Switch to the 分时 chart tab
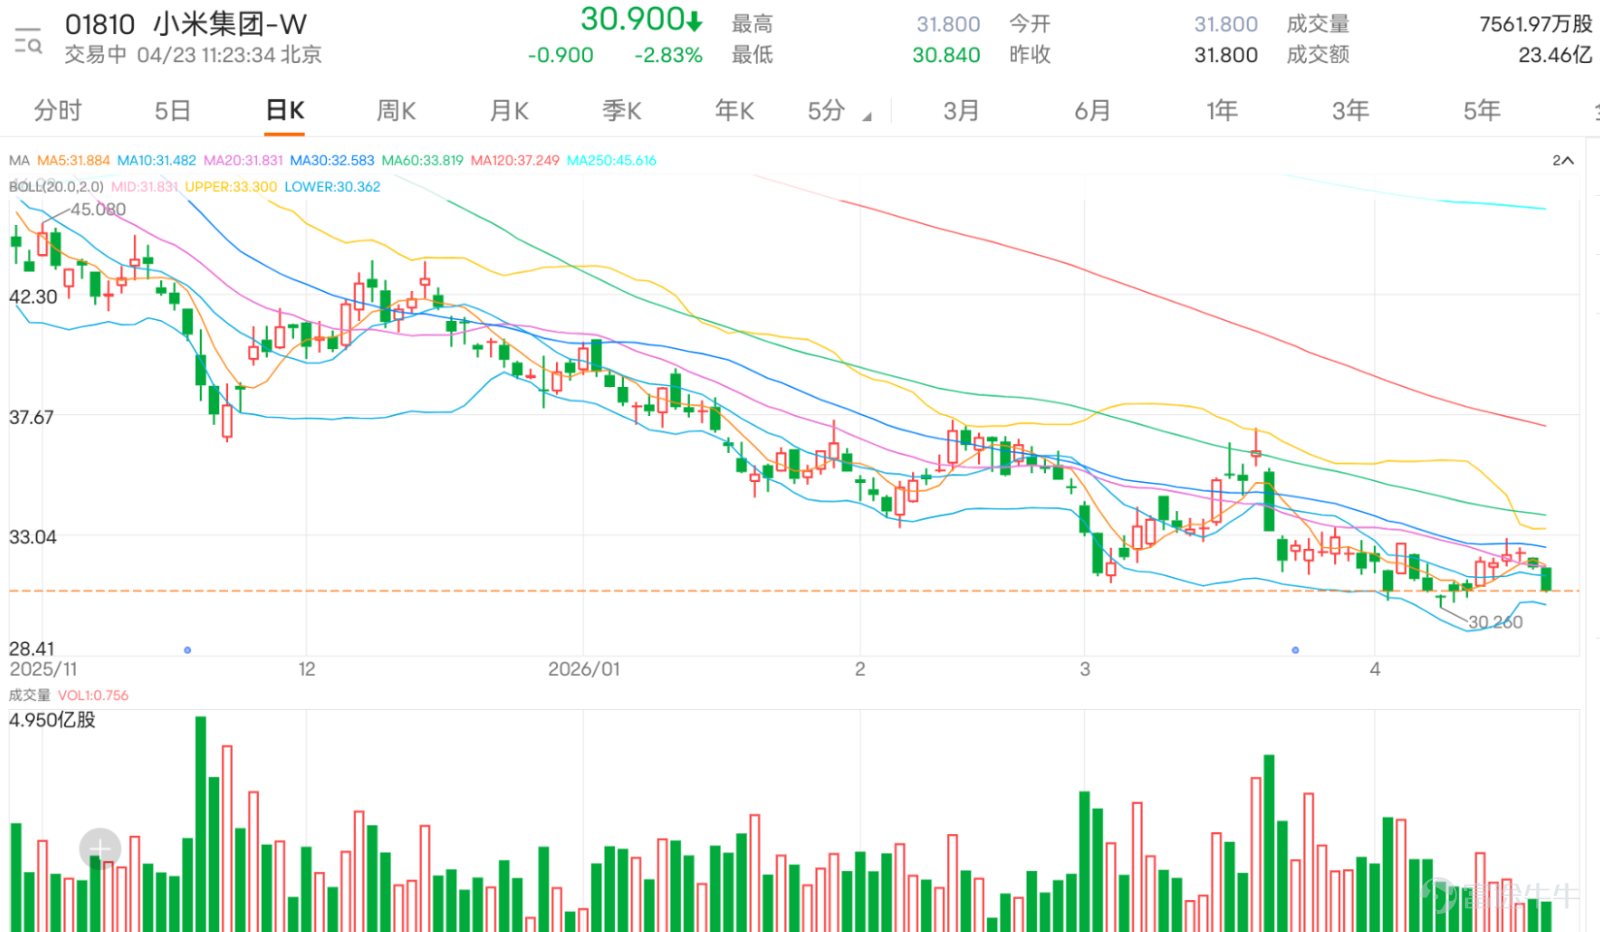Screen dimensions: 1600x932 (57, 111)
